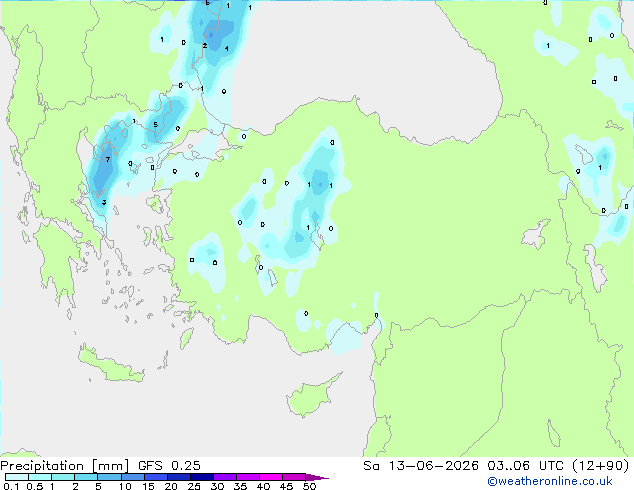Image resolution: width=634 pixels, height=490 pixels.
Task: Click the legend label '20'
Action: point(171,486)
